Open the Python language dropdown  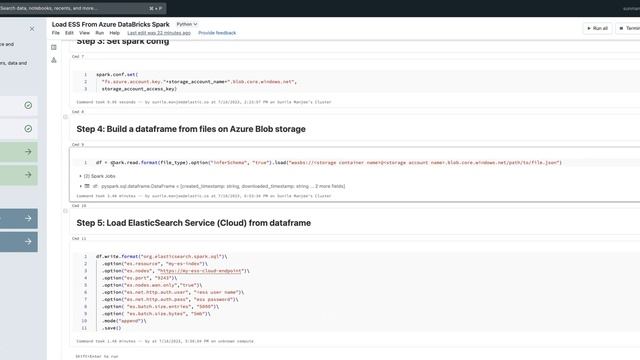click(x=187, y=24)
